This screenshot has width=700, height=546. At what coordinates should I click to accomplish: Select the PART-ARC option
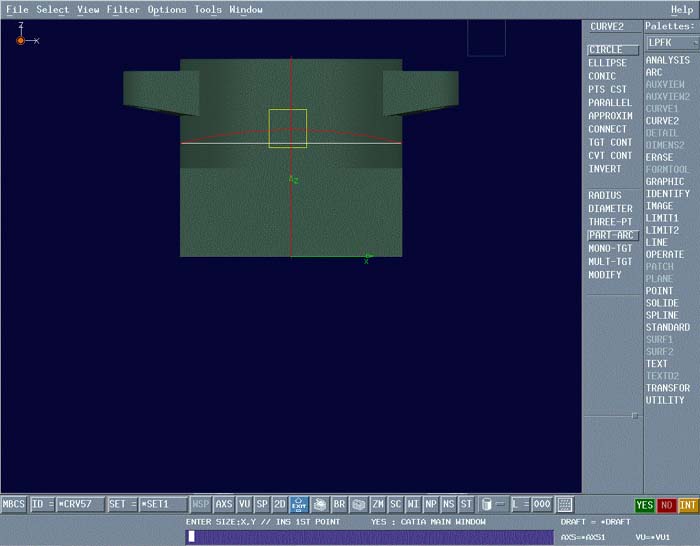[x=610, y=235]
